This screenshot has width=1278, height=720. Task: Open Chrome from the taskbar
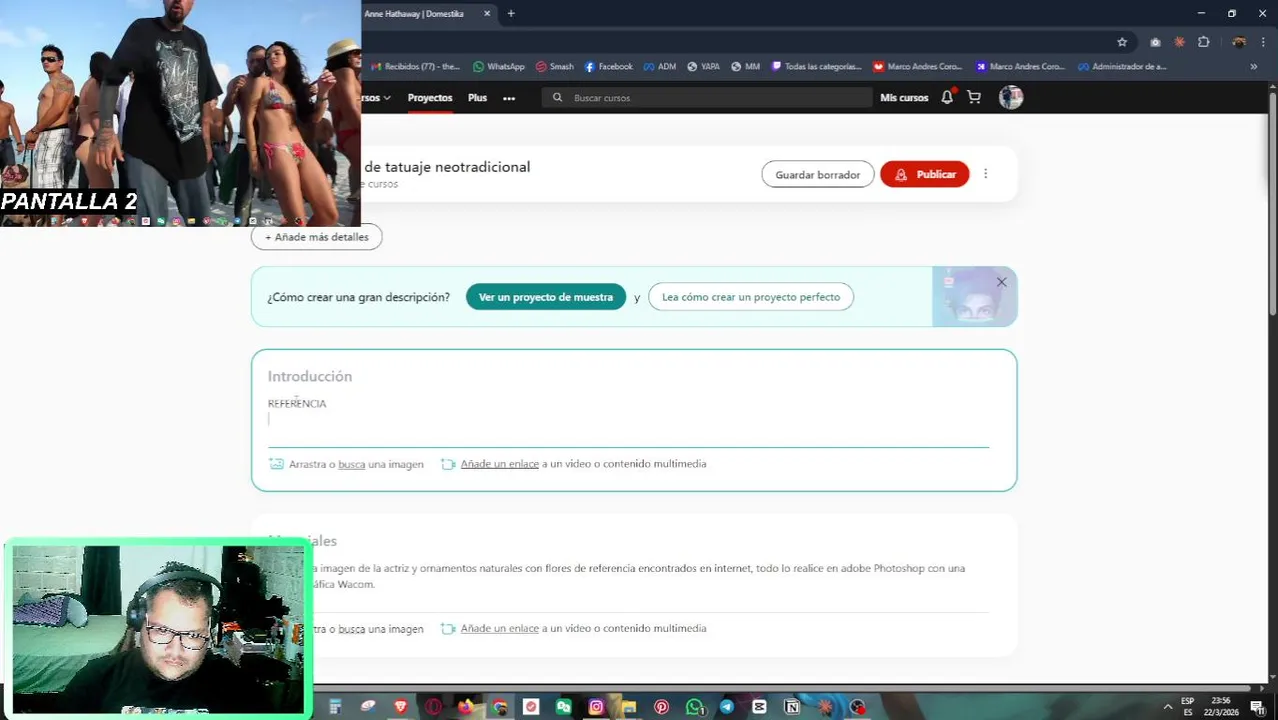500,707
